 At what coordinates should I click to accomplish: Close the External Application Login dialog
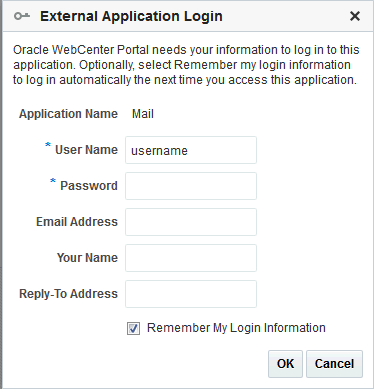coord(355,16)
